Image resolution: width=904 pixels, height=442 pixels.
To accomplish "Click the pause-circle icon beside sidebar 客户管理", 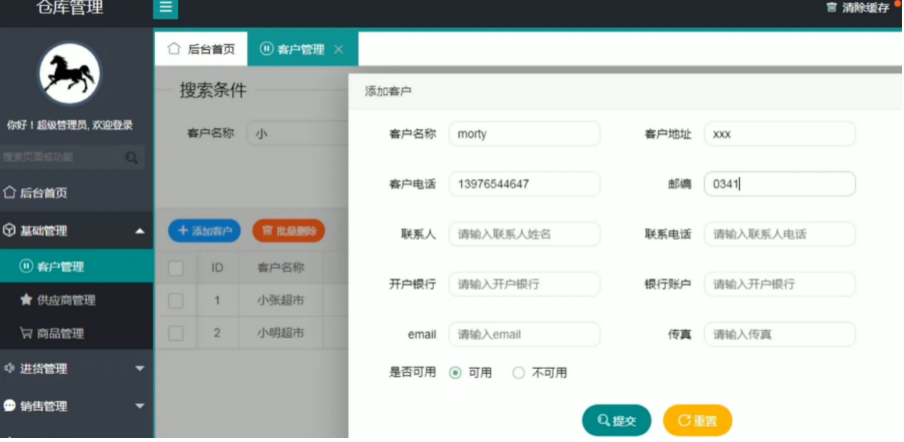I will [26, 266].
